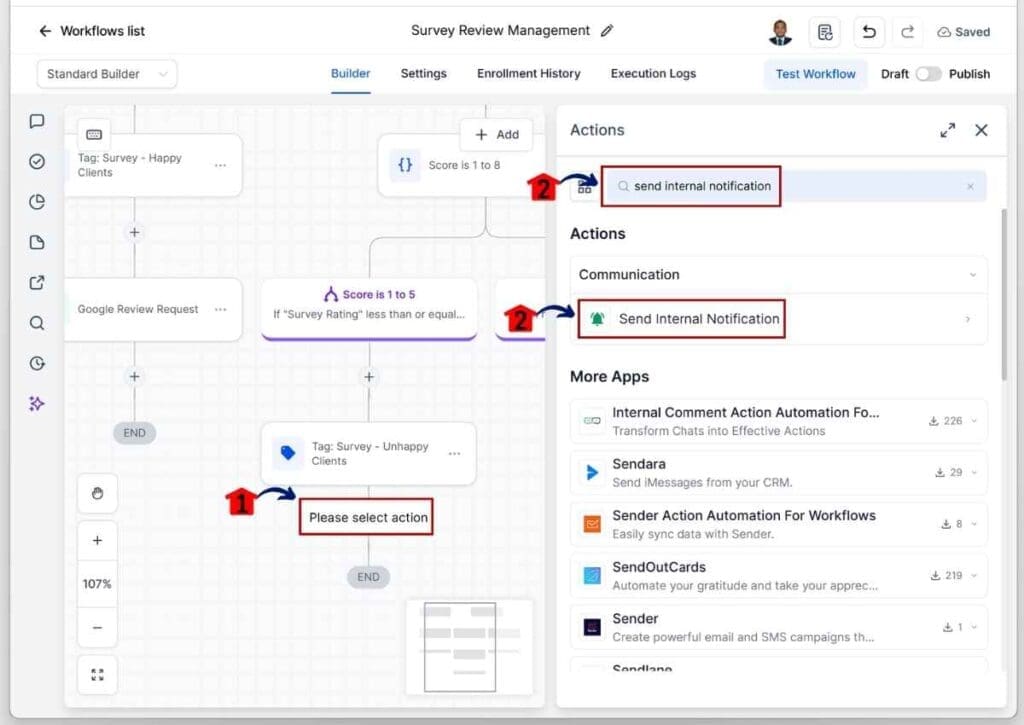Image resolution: width=1024 pixels, height=725 pixels.
Task: Select the Score is 1 to 5 branch
Action: tap(369, 308)
